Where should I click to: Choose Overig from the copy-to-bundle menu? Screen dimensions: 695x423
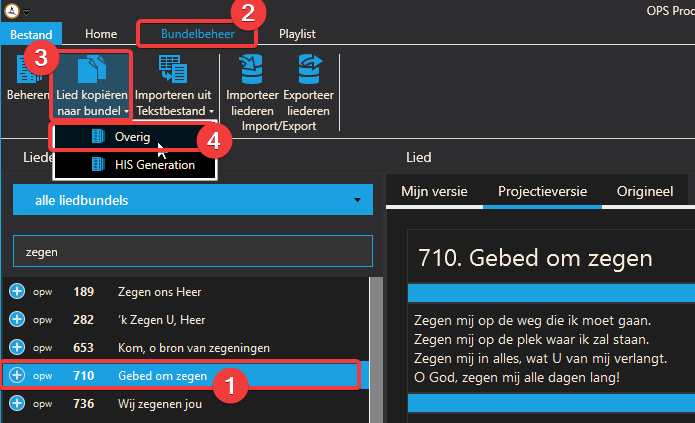(x=132, y=137)
